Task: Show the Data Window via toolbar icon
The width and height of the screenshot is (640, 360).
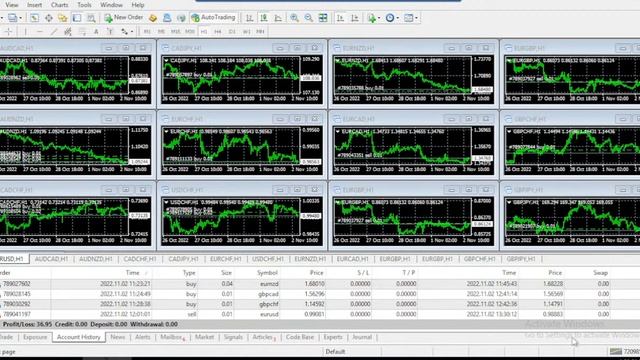Action: (x=49, y=18)
